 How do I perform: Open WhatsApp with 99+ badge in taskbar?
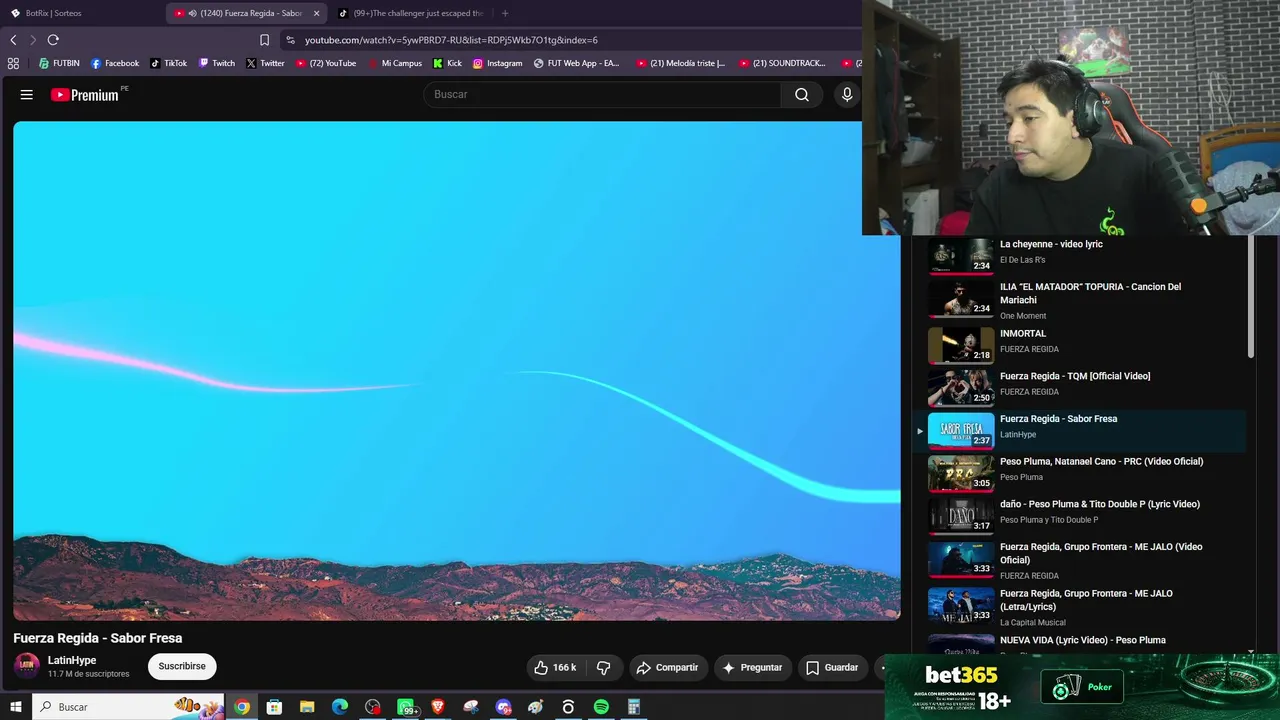(406, 707)
